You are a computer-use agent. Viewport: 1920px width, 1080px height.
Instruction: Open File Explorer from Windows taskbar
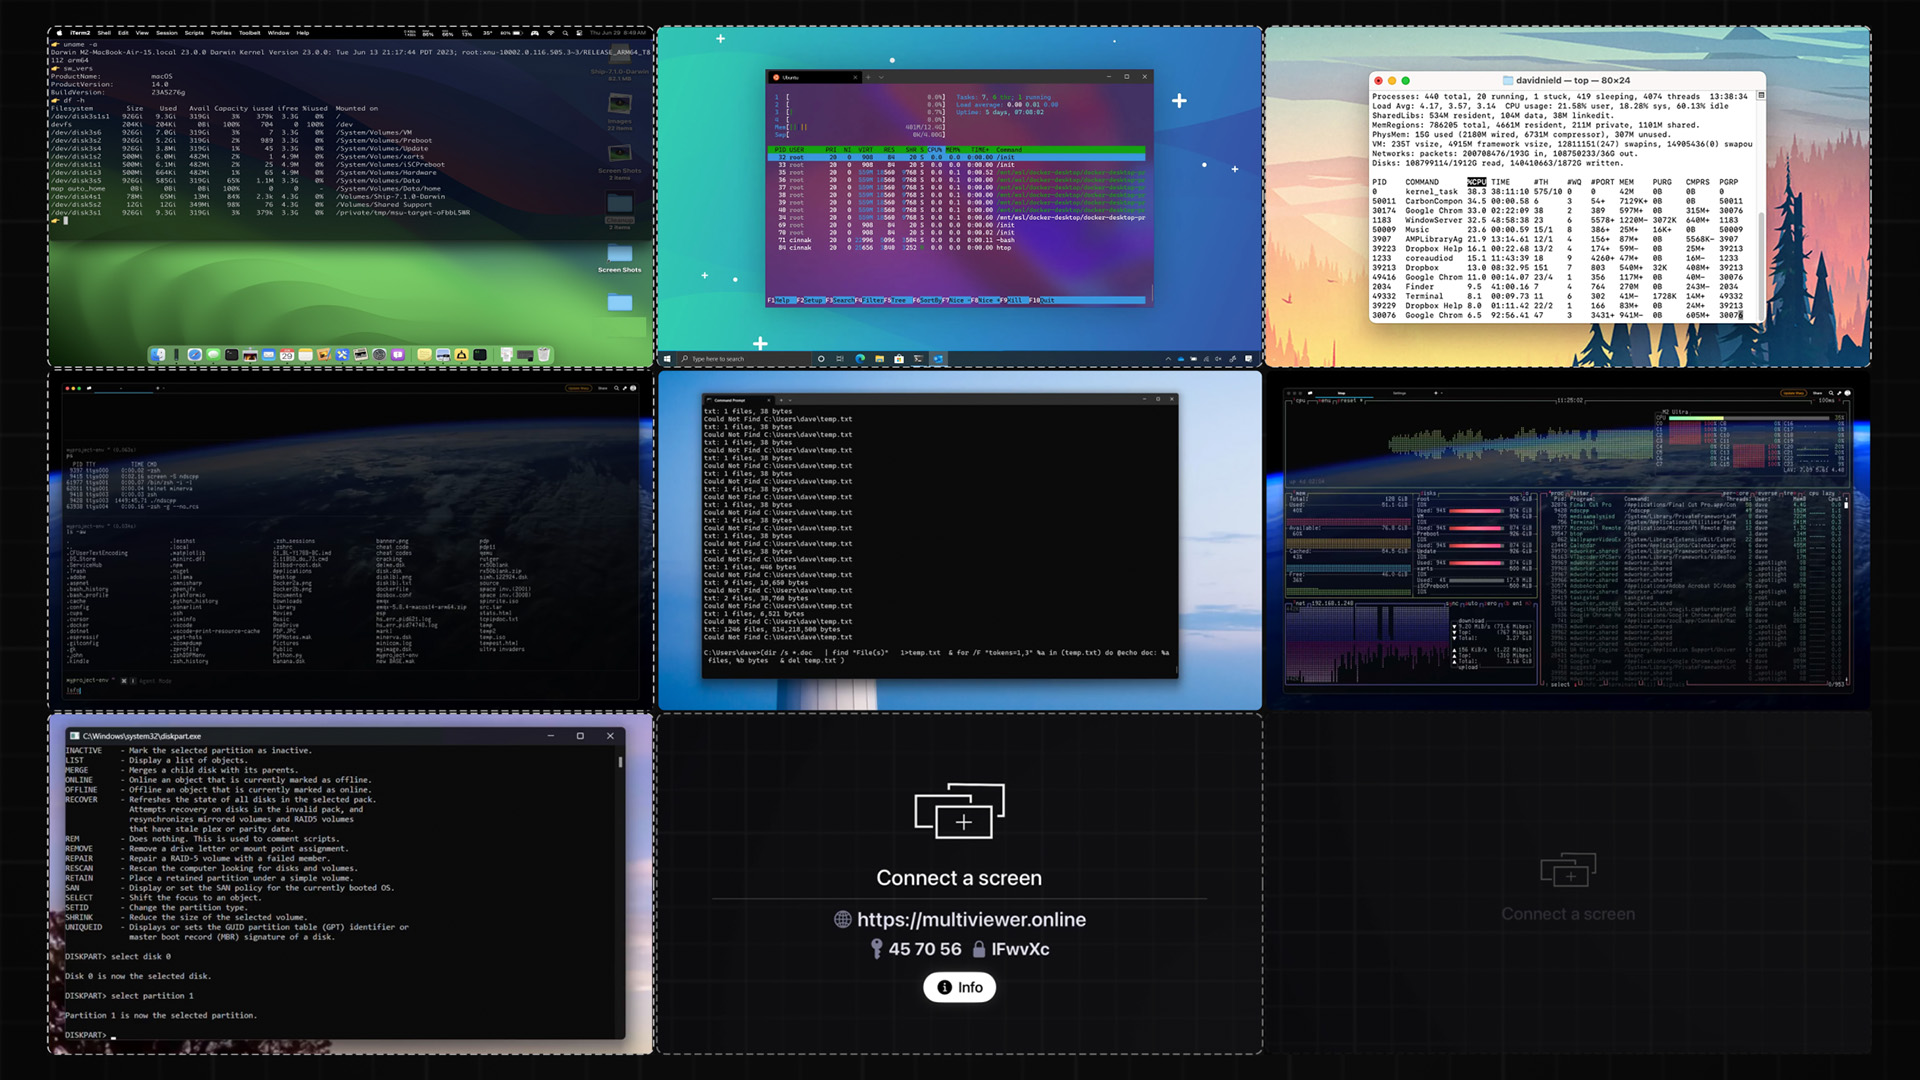(x=879, y=359)
